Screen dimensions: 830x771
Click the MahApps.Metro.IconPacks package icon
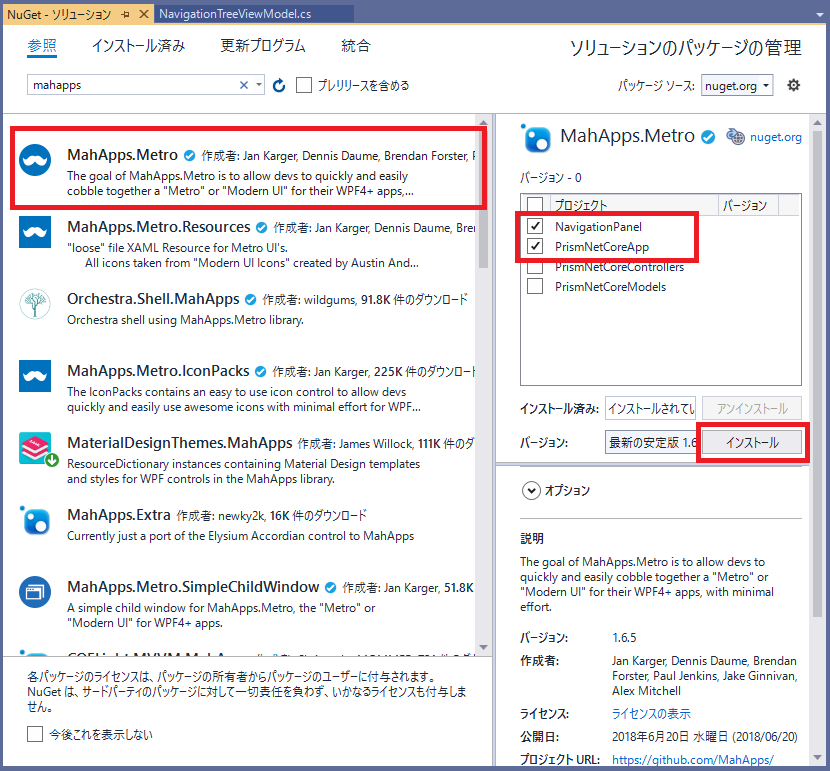pyautogui.click(x=35, y=376)
